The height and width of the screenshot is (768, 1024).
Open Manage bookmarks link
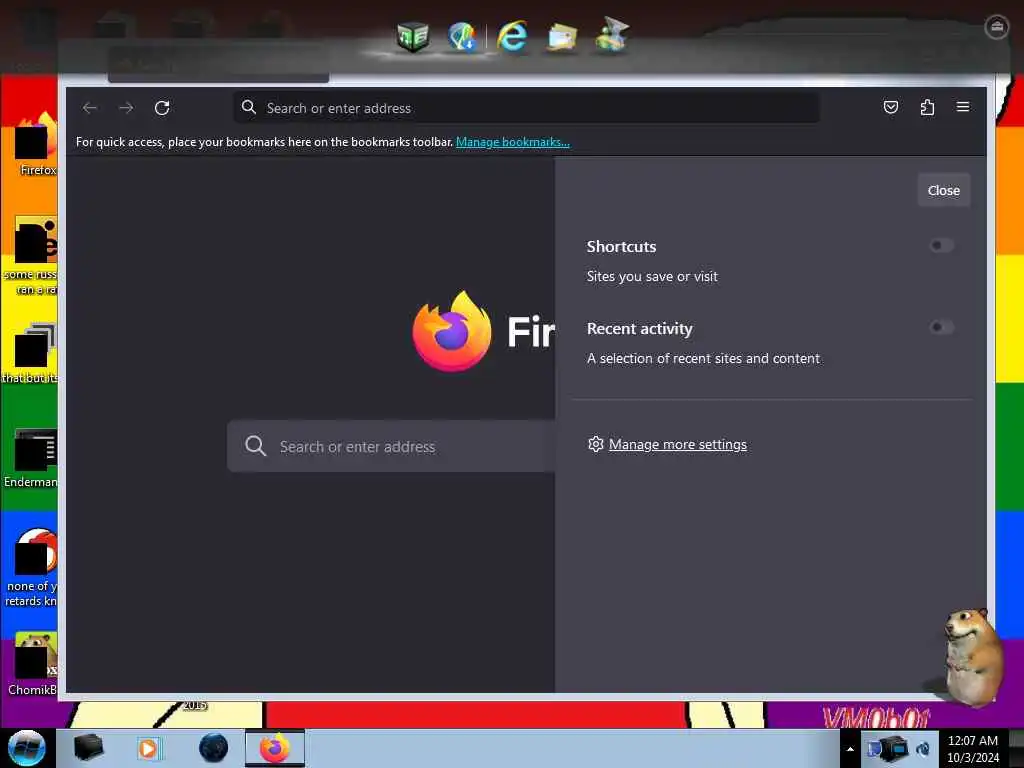coord(513,142)
